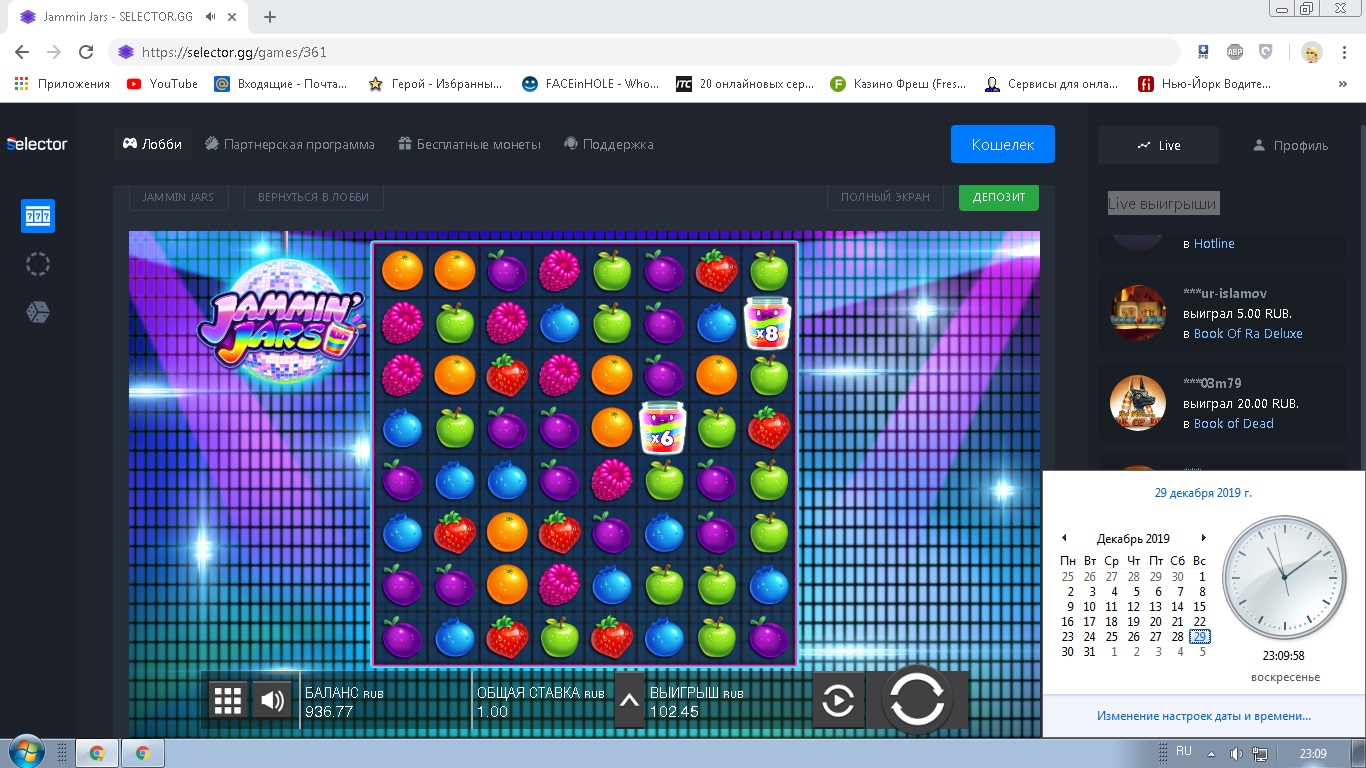The width and height of the screenshot is (1366, 768).
Task: Select the dashed circle sidebar icon
Action: (38, 264)
